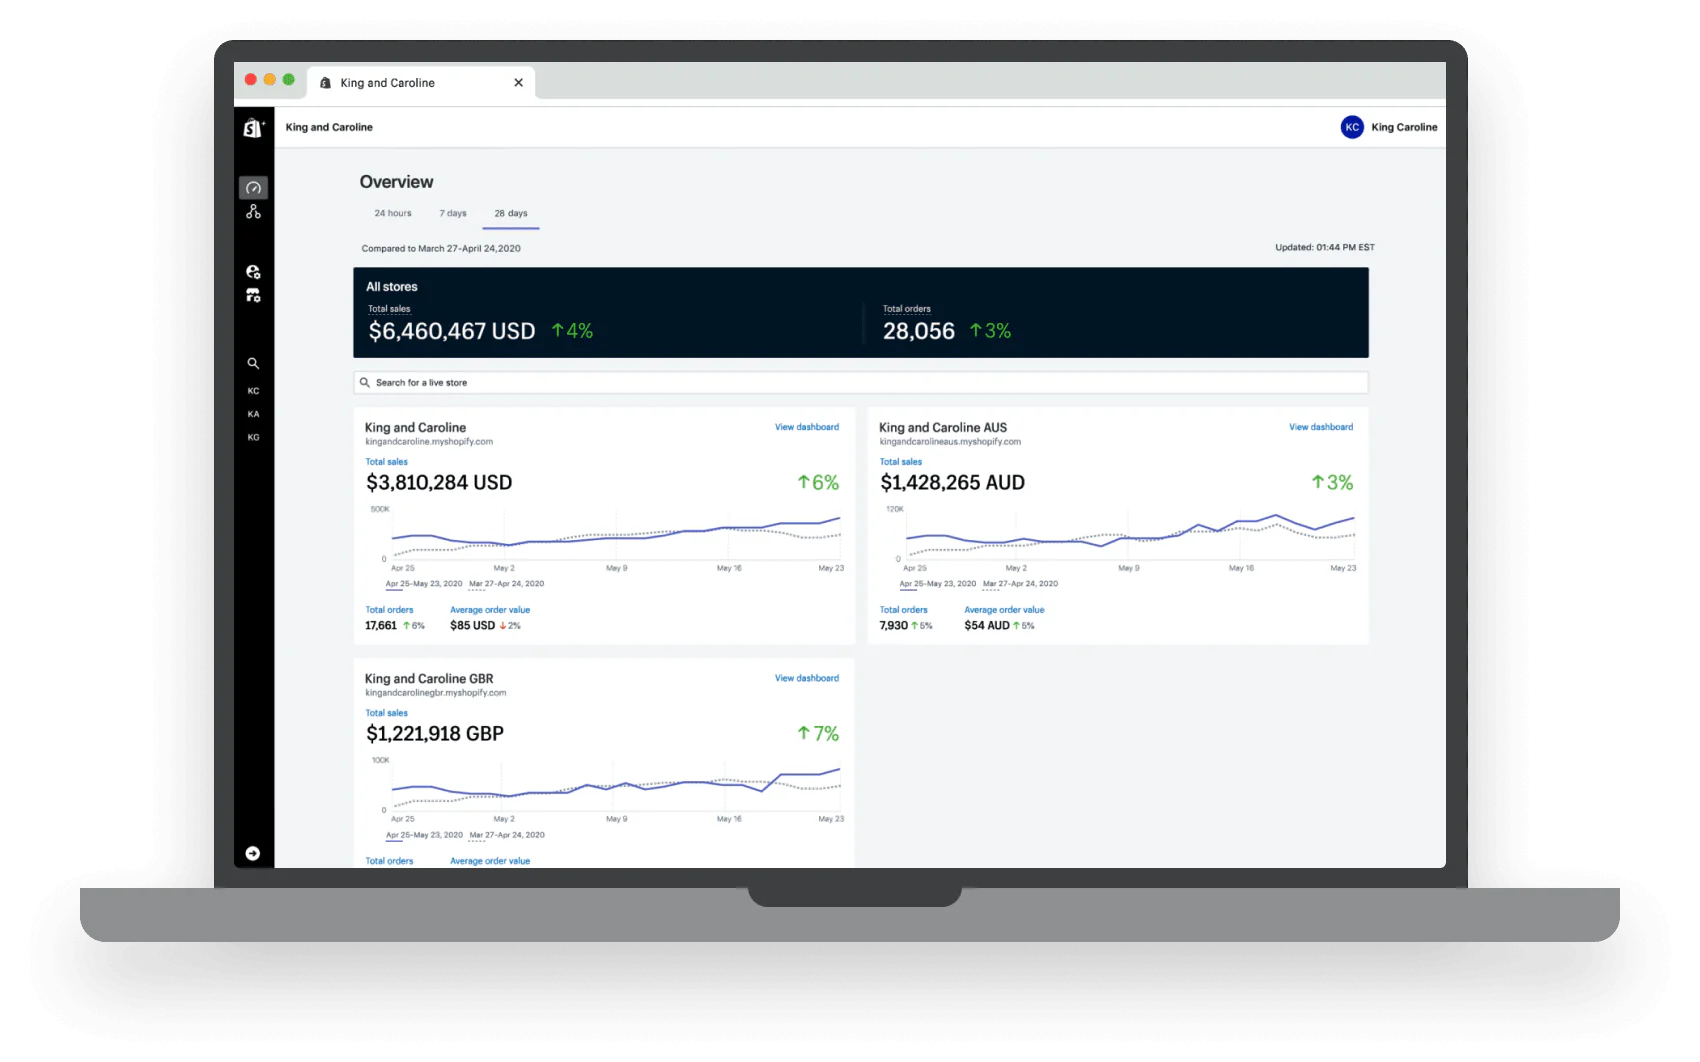The image size is (1700, 1062).
Task: Click the sidebar search magnifier icon
Action: [x=253, y=364]
